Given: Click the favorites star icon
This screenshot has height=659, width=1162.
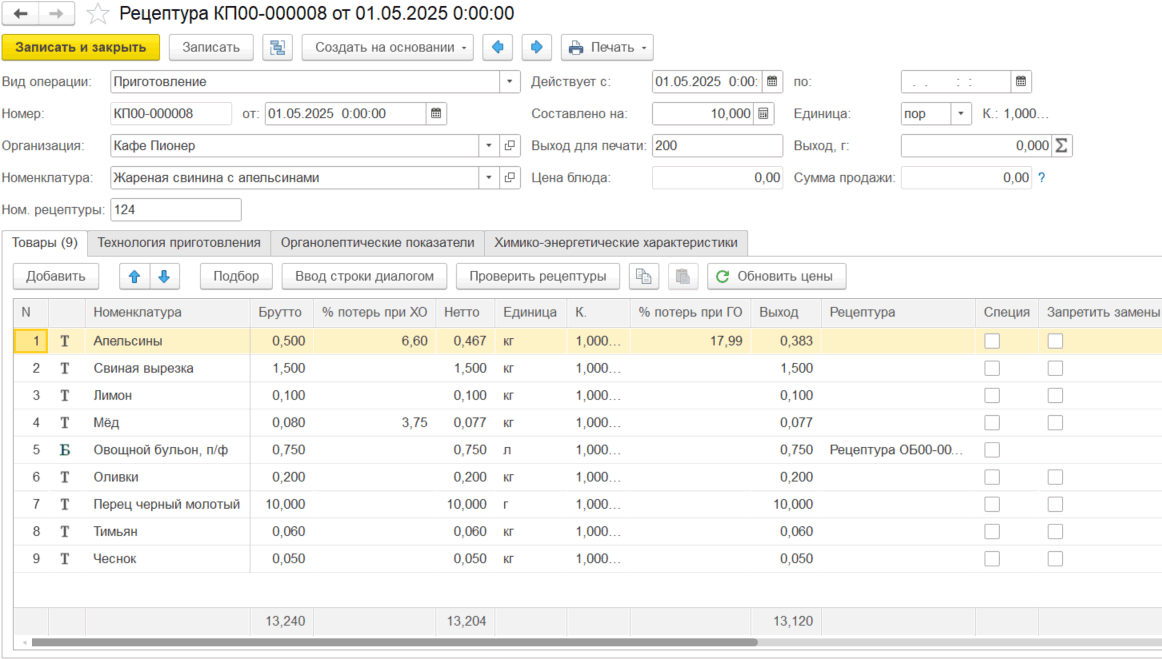Looking at the screenshot, I should click(98, 14).
